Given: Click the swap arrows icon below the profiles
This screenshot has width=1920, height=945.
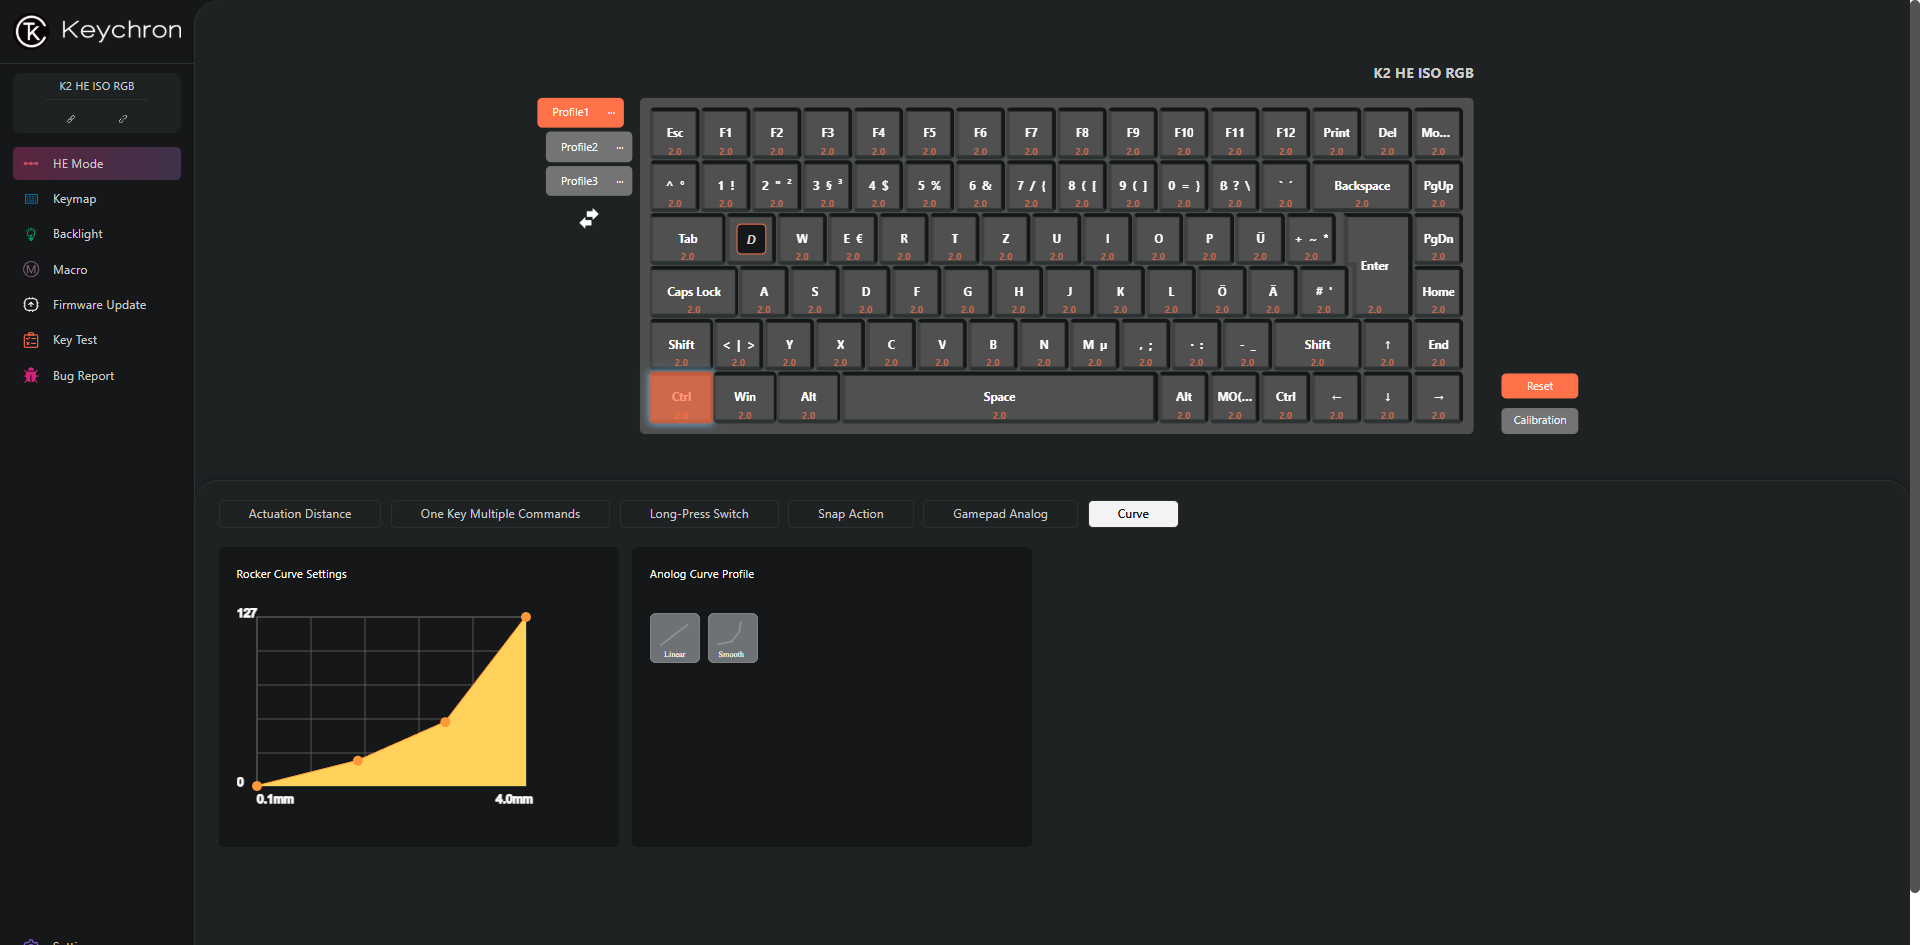Looking at the screenshot, I should point(589,218).
